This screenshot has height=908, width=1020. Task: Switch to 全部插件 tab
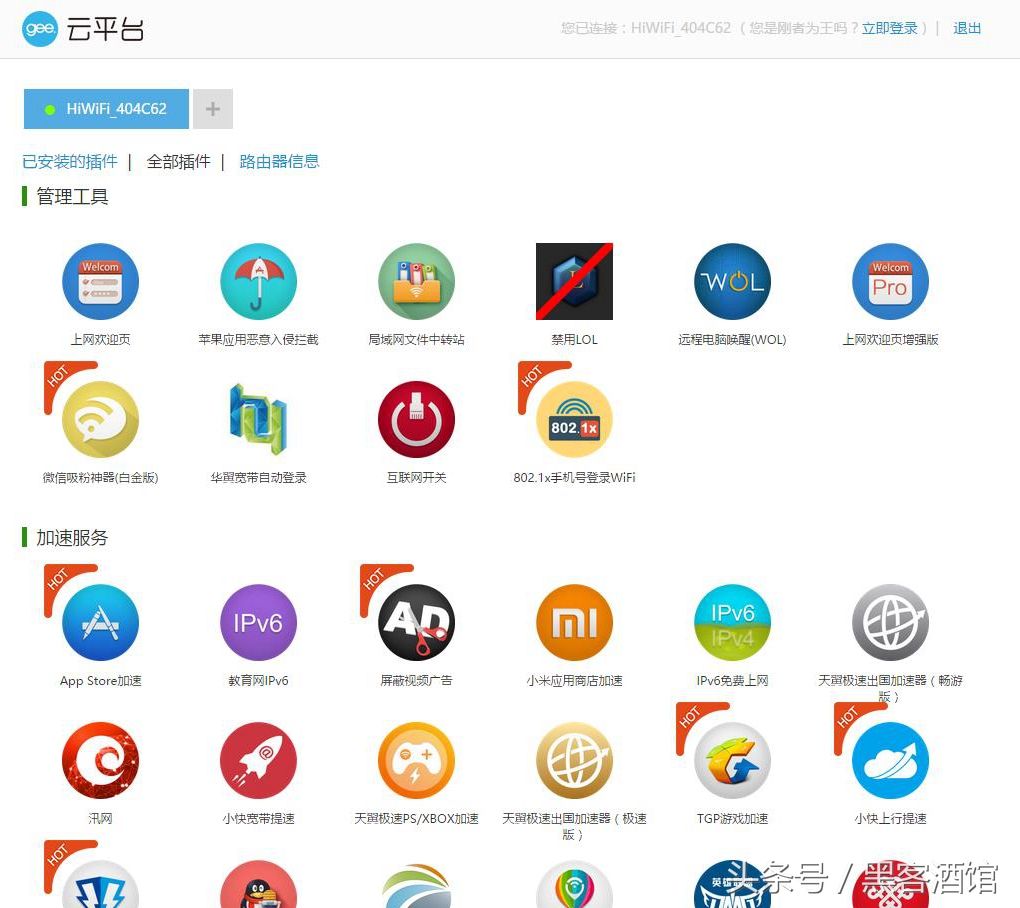click(179, 161)
